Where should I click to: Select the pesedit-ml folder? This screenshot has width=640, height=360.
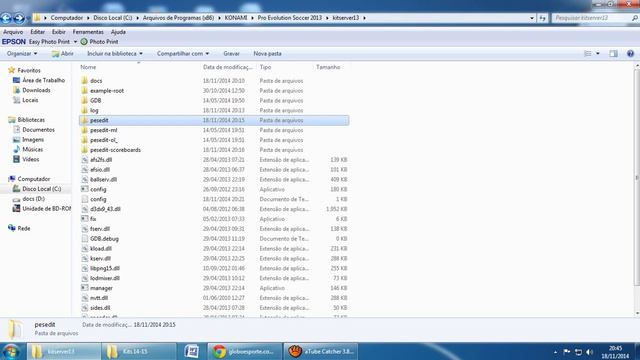pos(103,130)
